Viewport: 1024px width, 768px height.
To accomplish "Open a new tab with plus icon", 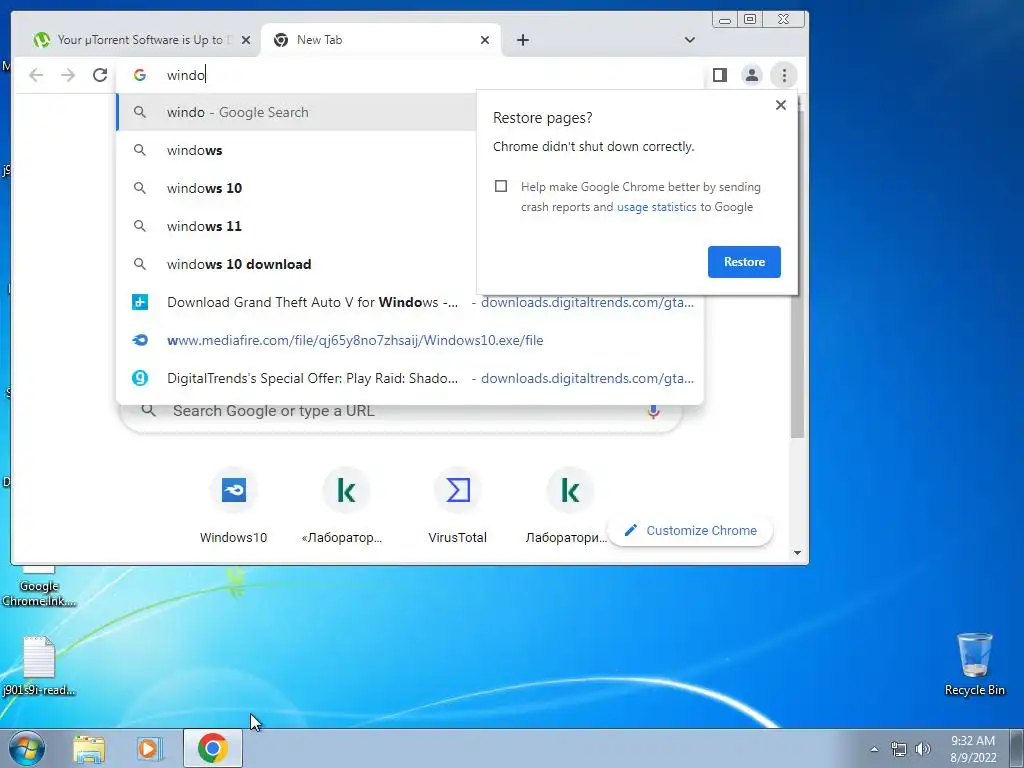I will click(522, 40).
